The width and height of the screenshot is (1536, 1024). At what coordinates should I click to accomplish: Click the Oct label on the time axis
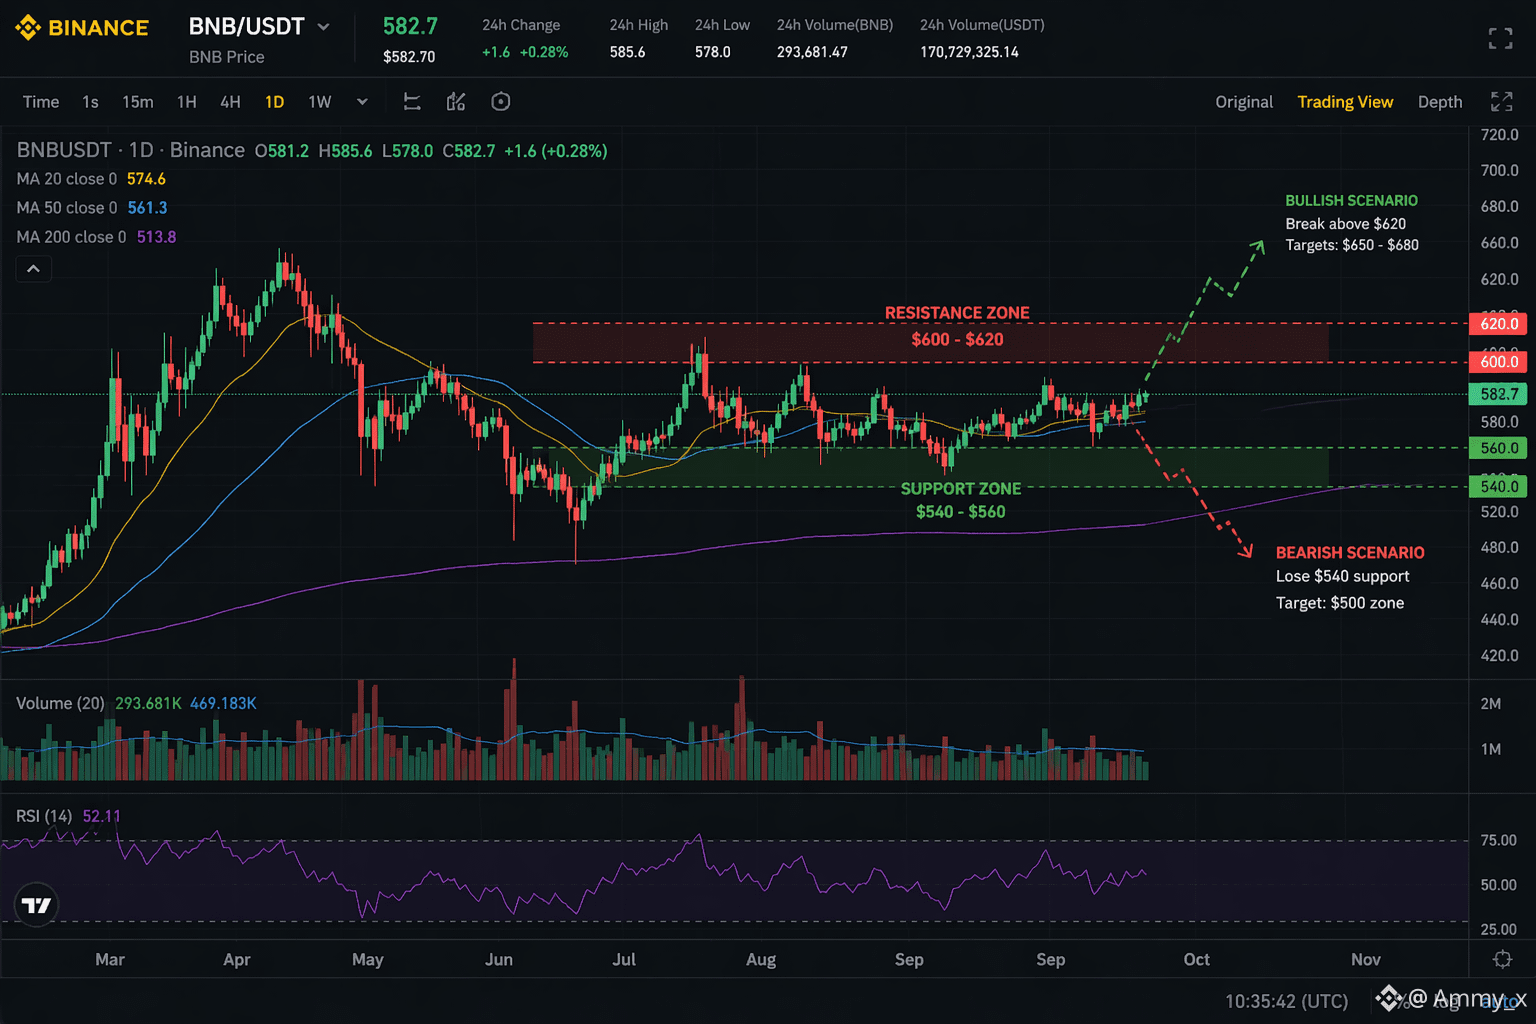pos(1196,959)
